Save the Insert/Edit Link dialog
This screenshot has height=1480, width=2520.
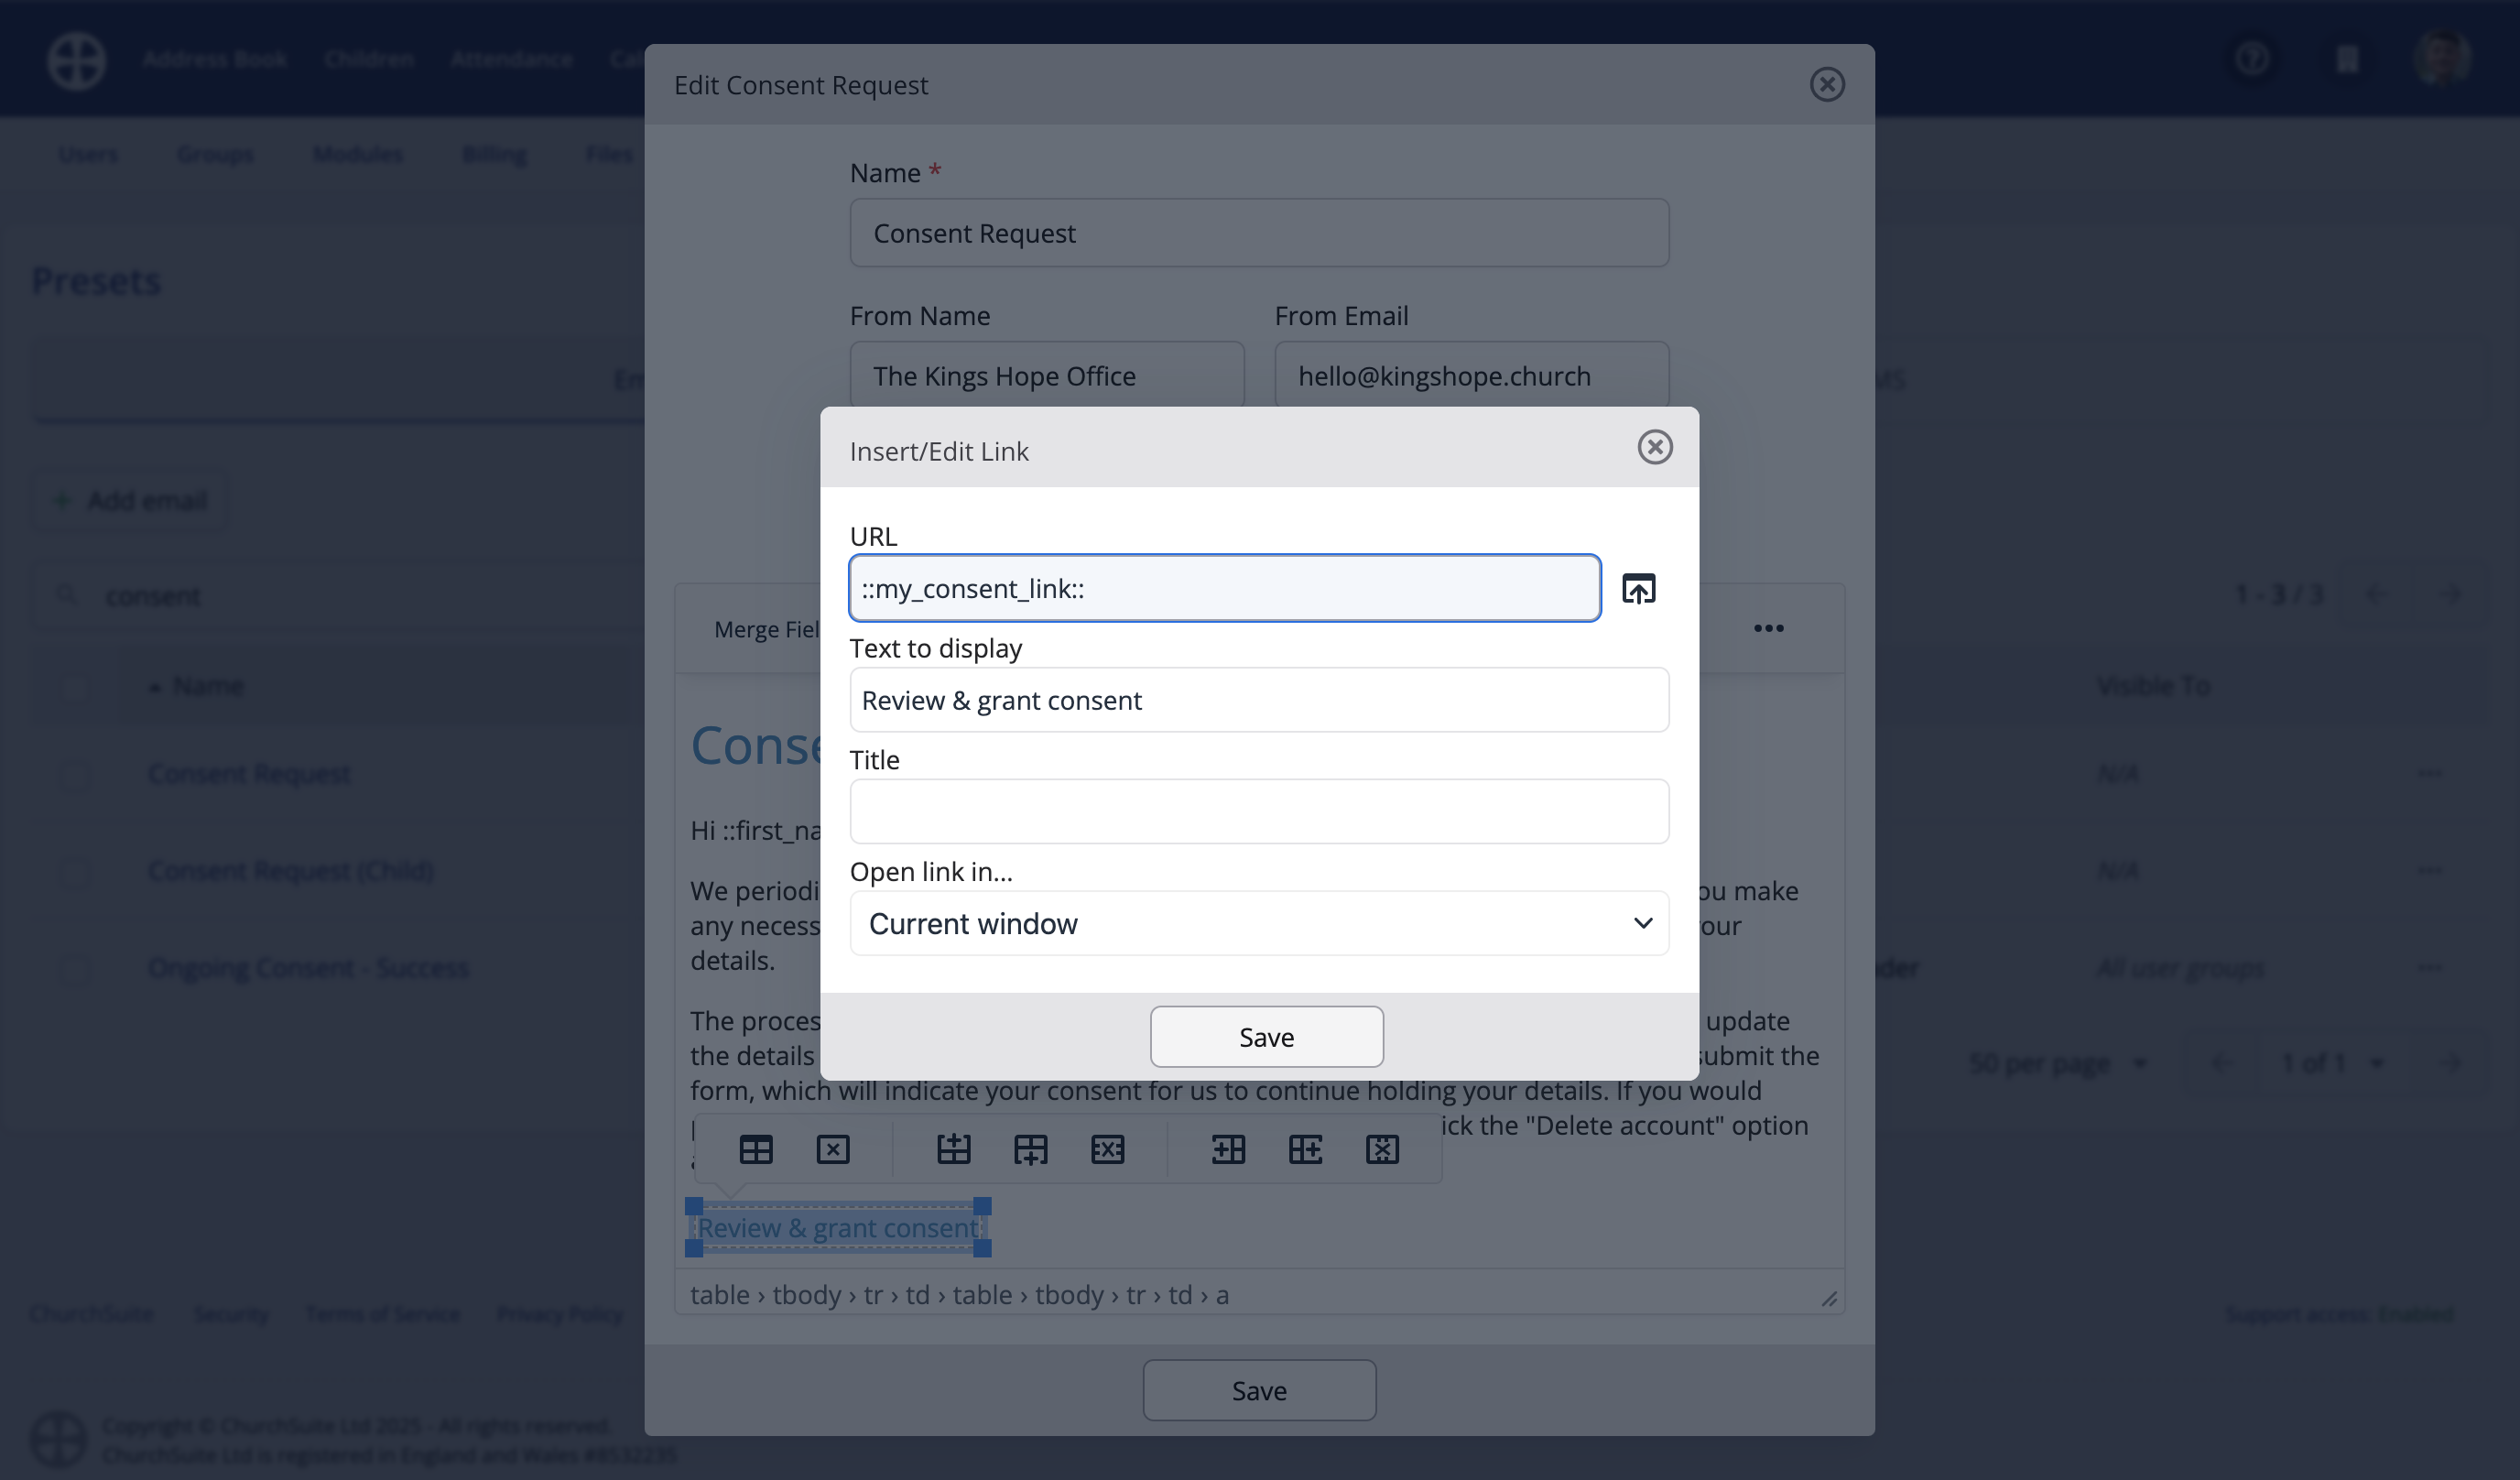click(x=1266, y=1037)
